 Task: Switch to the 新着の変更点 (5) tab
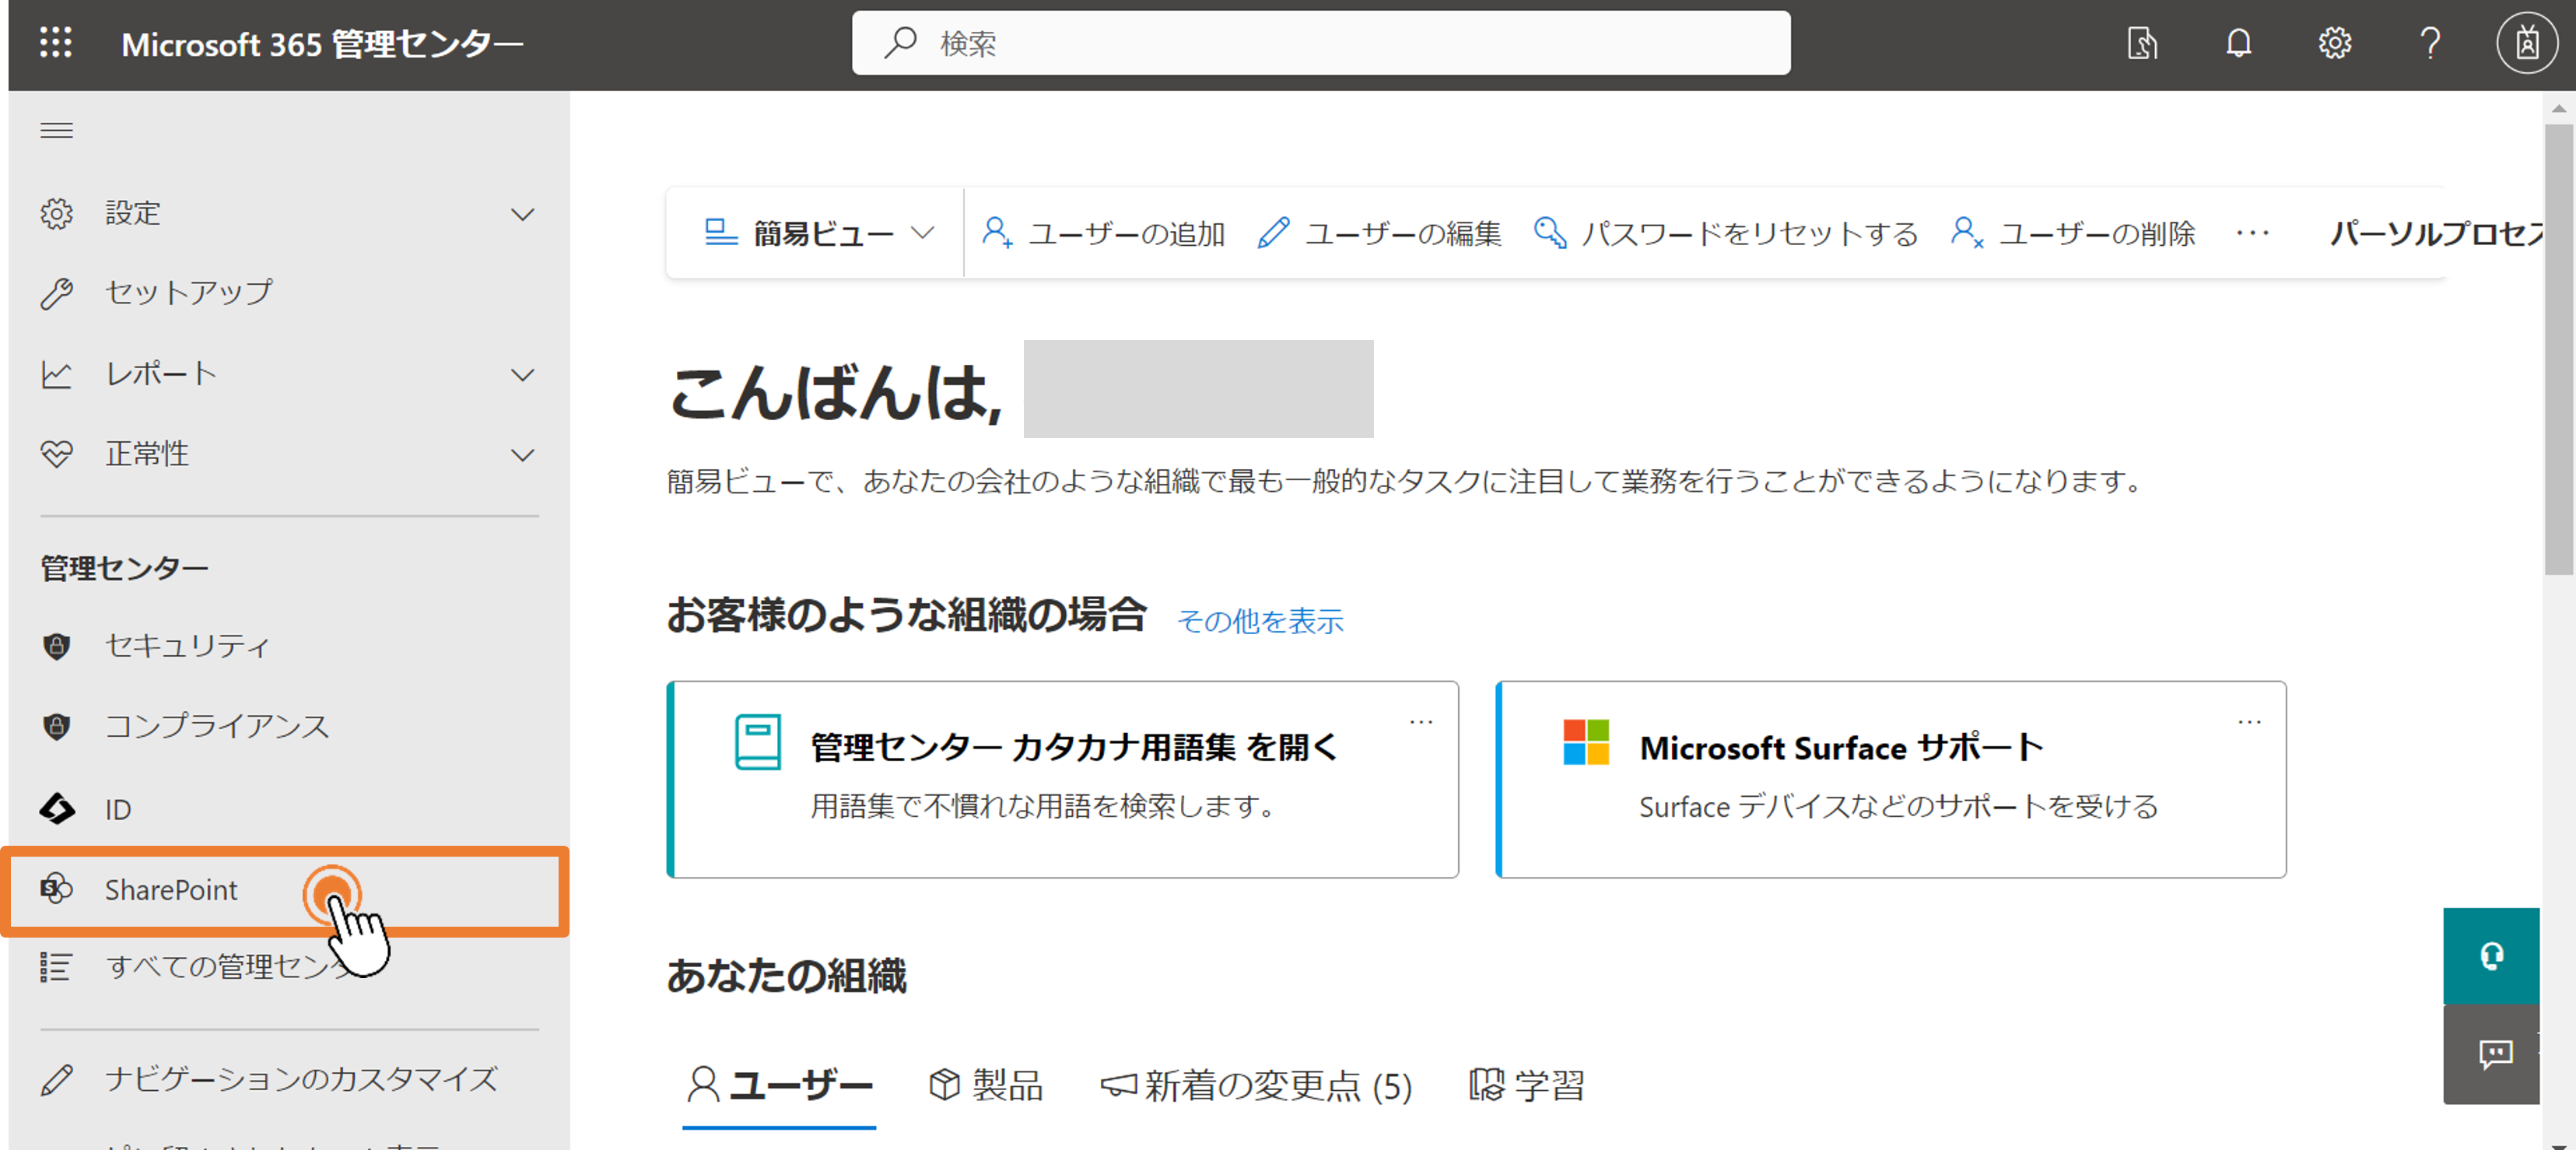pos(1256,1086)
